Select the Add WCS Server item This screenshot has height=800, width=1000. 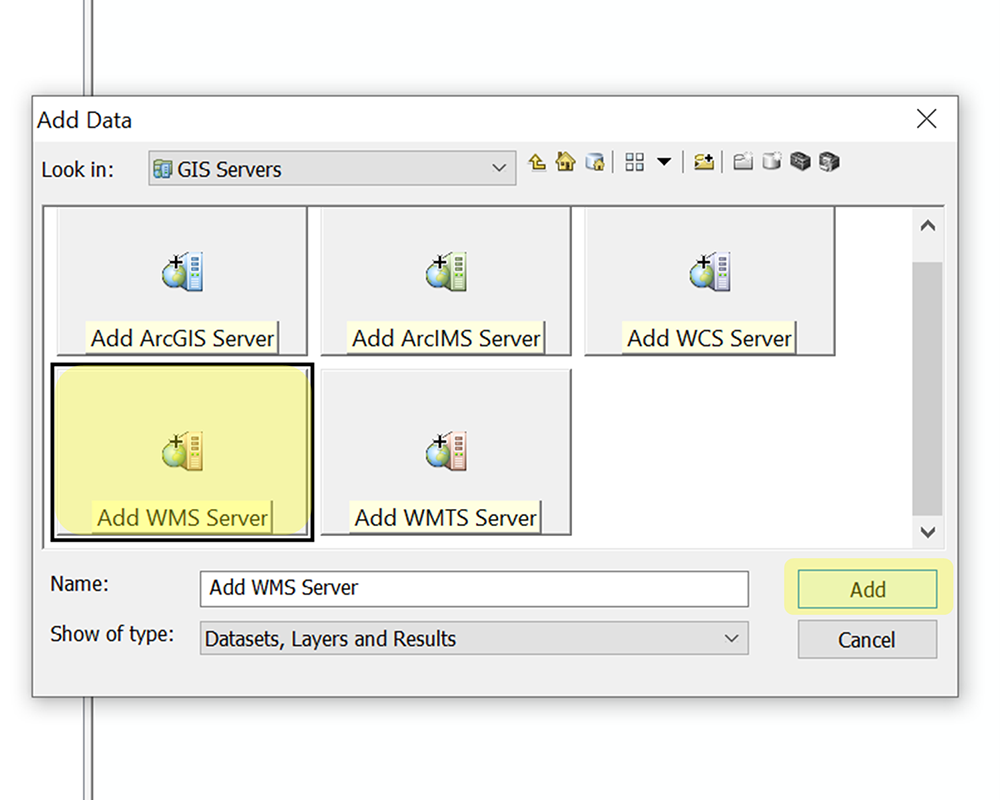pyautogui.click(x=710, y=281)
